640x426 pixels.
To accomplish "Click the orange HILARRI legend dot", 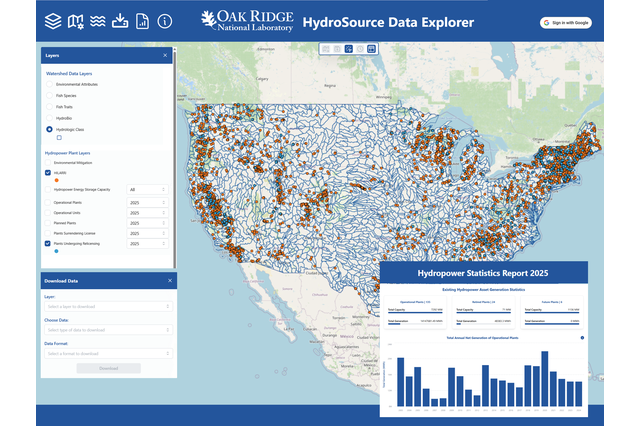I will pyautogui.click(x=56, y=180).
